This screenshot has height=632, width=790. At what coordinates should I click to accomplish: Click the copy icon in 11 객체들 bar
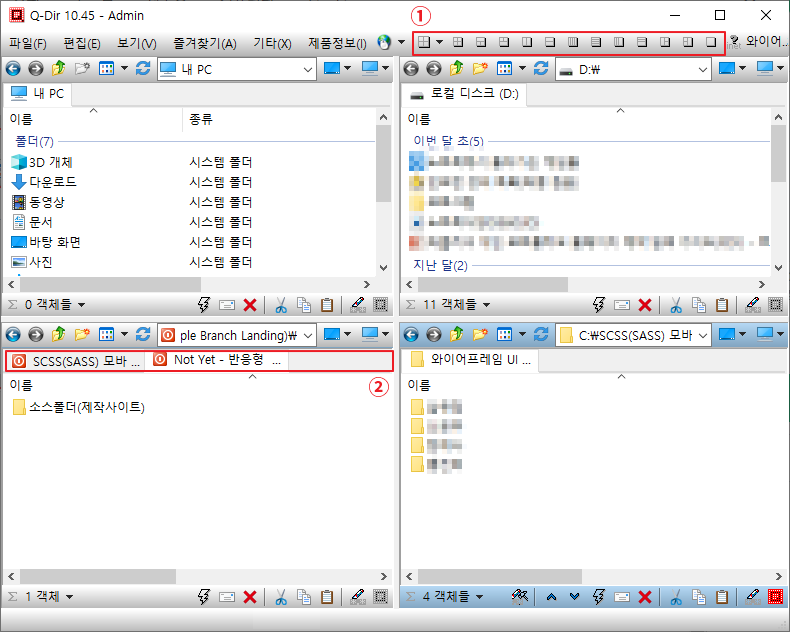(699, 304)
